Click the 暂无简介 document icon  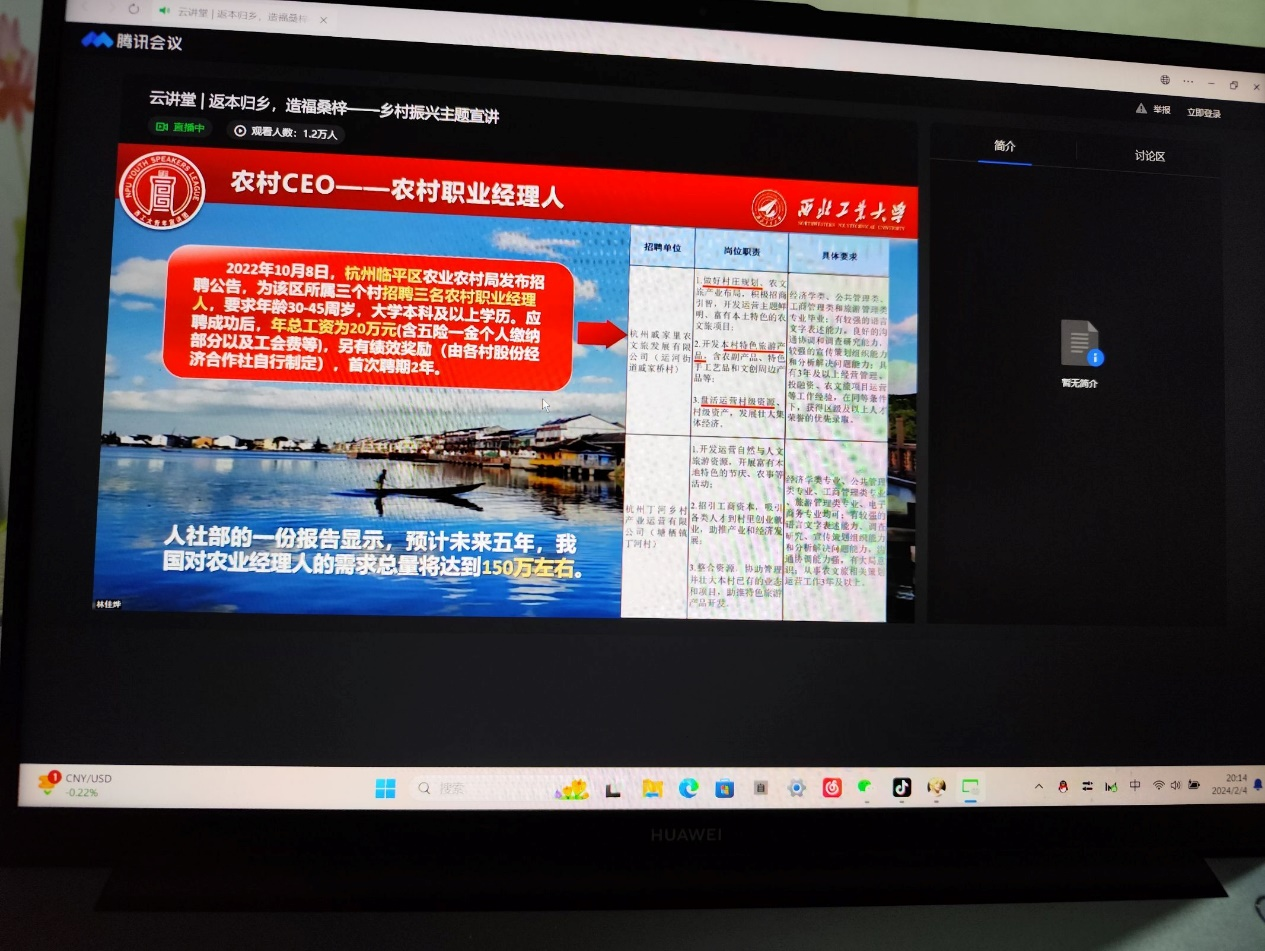(1080, 343)
